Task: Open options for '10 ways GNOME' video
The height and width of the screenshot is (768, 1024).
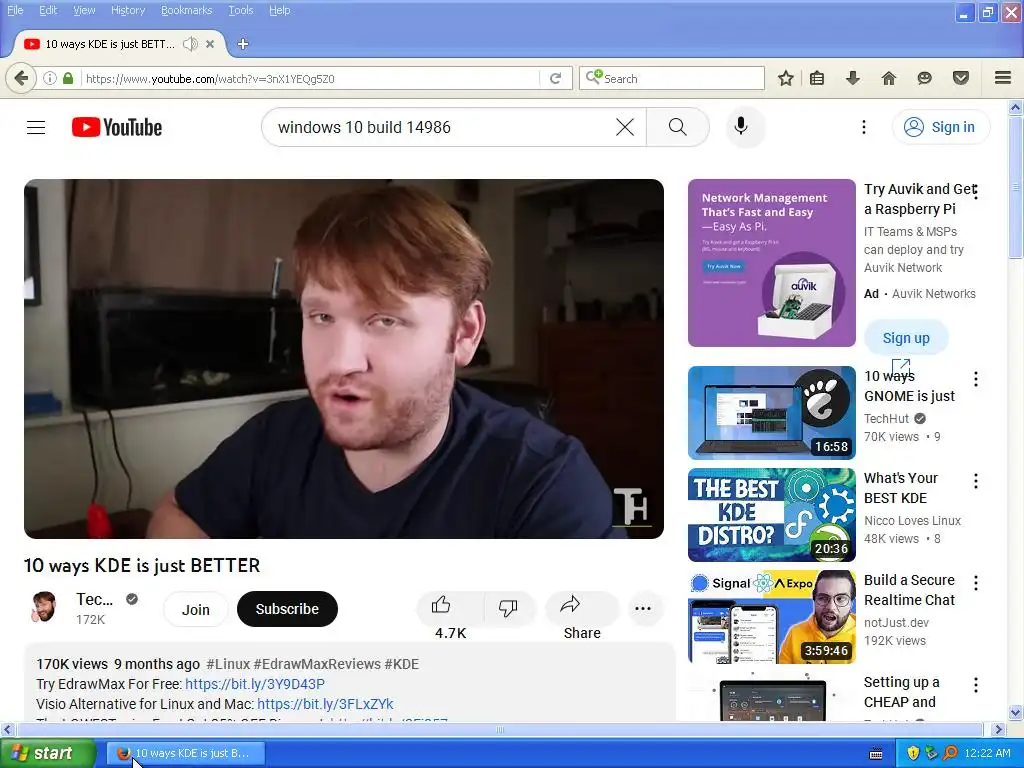Action: tap(976, 379)
